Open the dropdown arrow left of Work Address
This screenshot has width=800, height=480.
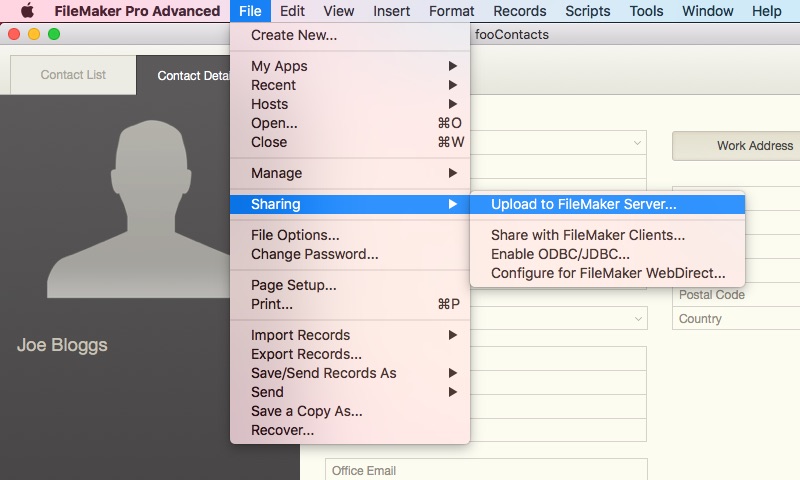[637, 143]
